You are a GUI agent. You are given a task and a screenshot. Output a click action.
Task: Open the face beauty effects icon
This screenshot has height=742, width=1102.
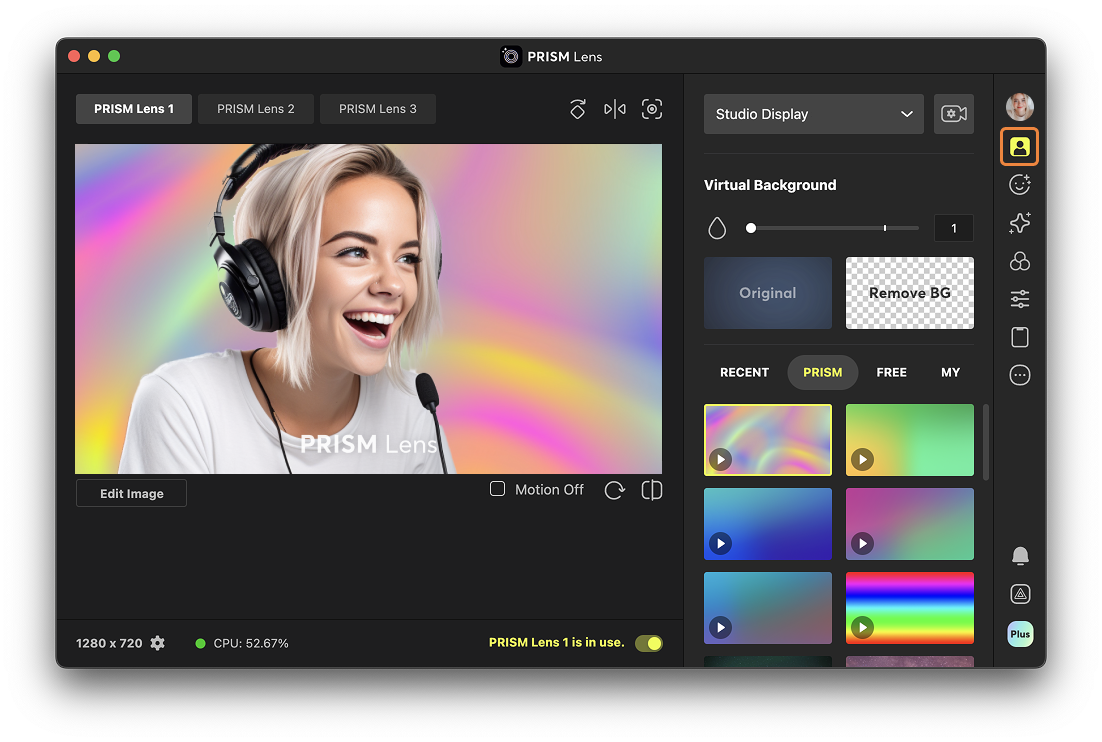pyautogui.click(x=1020, y=185)
